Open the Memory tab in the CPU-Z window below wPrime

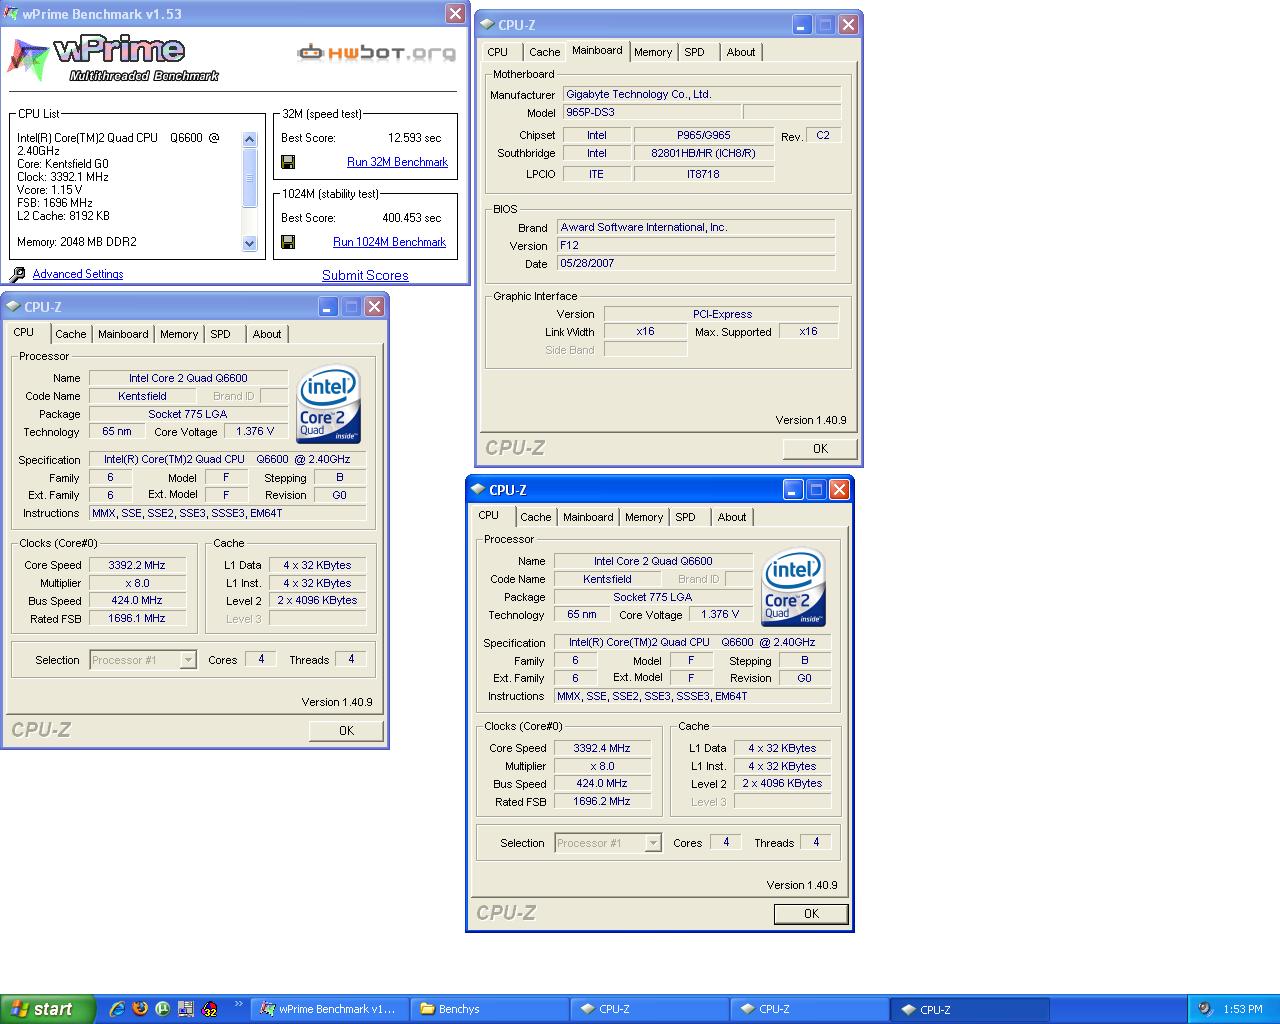pyautogui.click(x=179, y=334)
